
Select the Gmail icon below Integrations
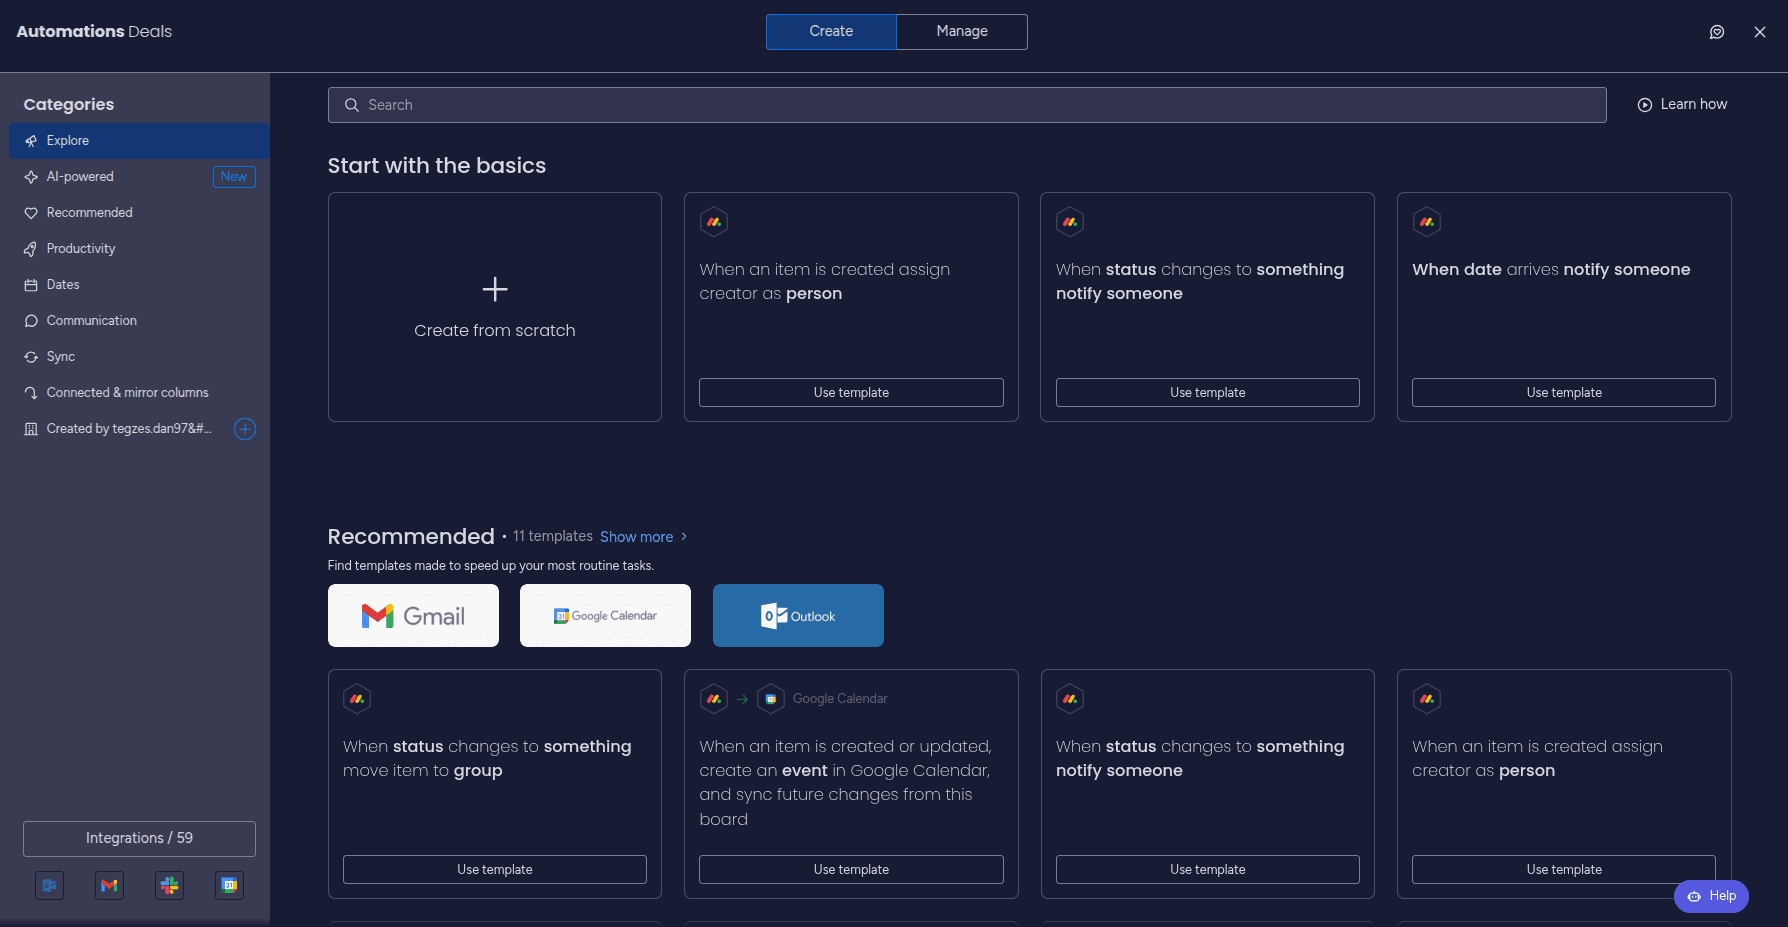coord(109,885)
